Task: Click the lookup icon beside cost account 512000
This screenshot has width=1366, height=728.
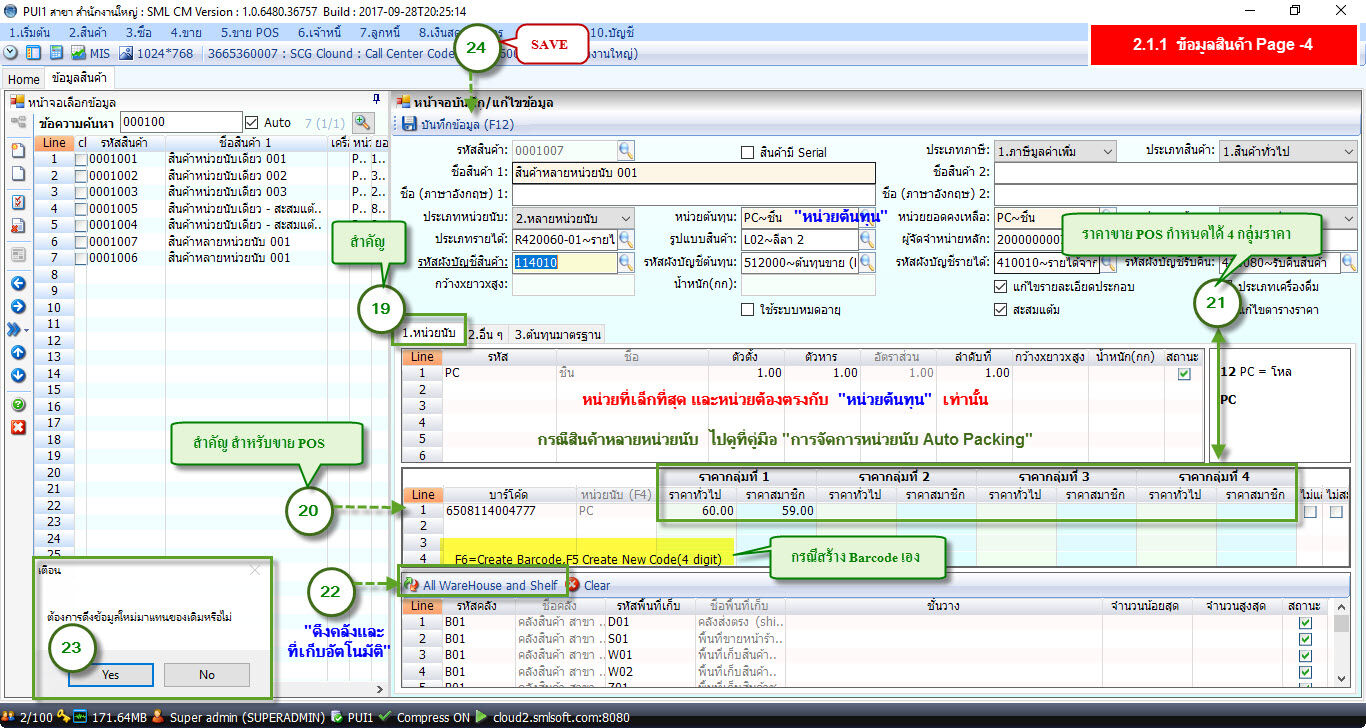Action: click(x=867, y=262)
